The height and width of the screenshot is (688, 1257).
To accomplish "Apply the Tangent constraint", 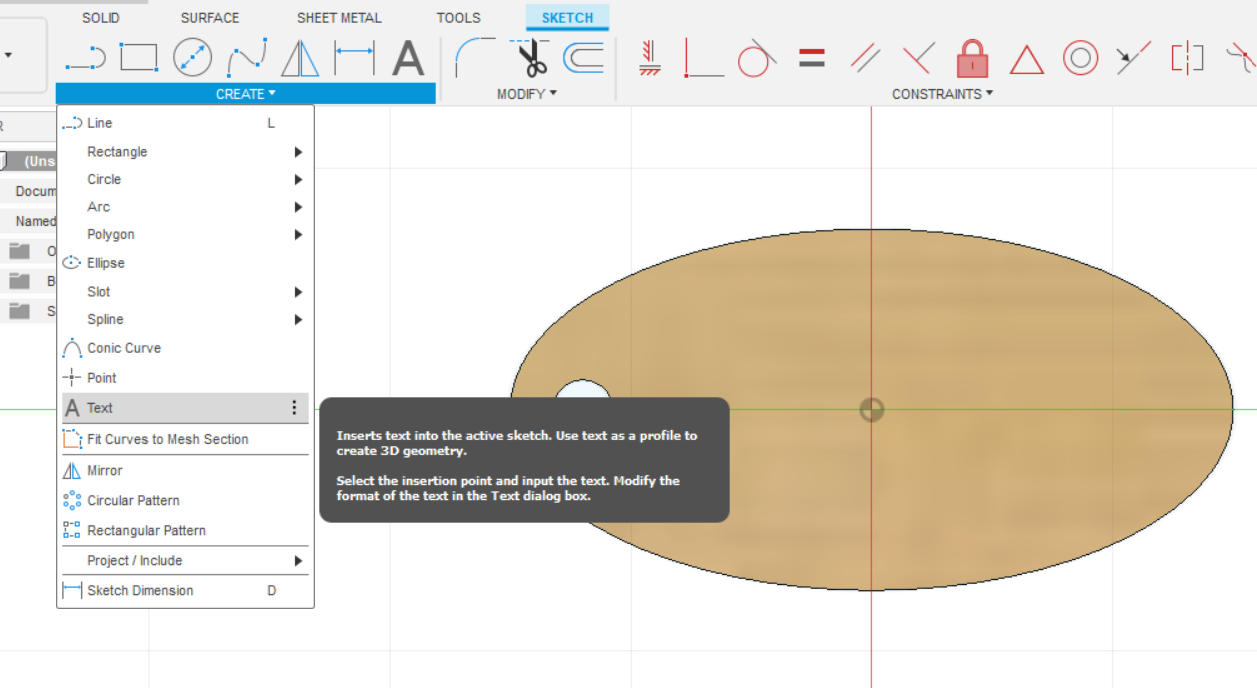I will tap(757, 58).
